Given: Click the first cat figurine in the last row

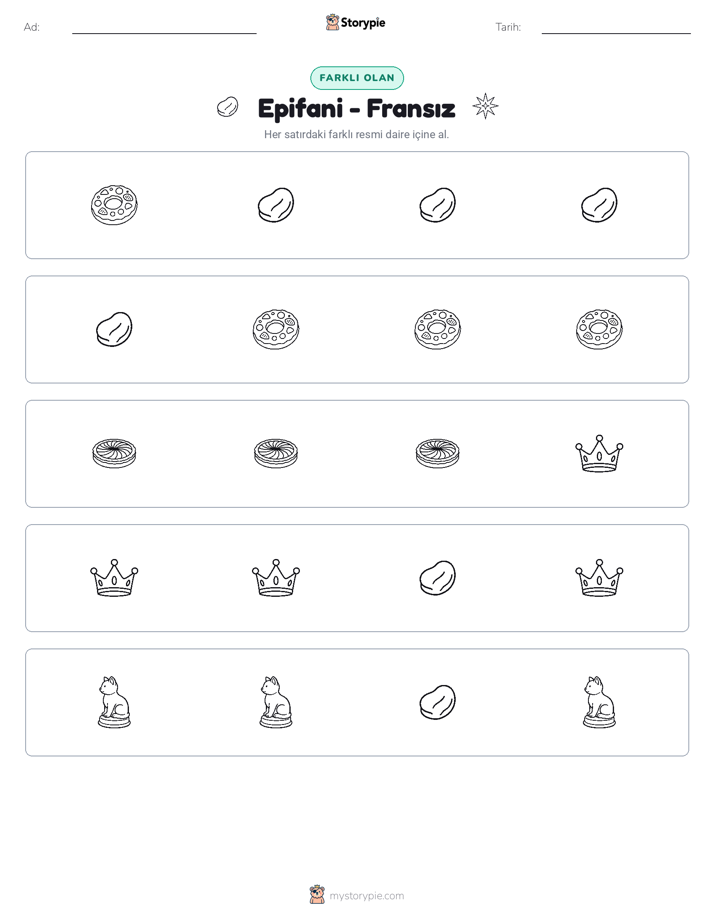Looking at the screenshot, I should pyautogui.click(x=114, y=702).
